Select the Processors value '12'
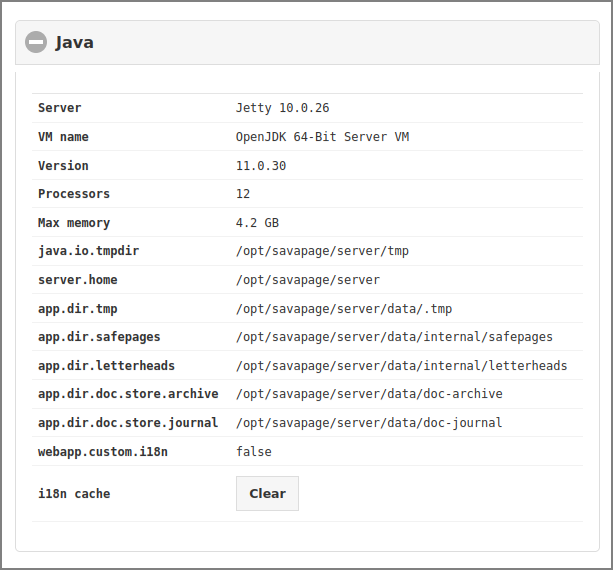613x570 pixels. pos(243,194)
